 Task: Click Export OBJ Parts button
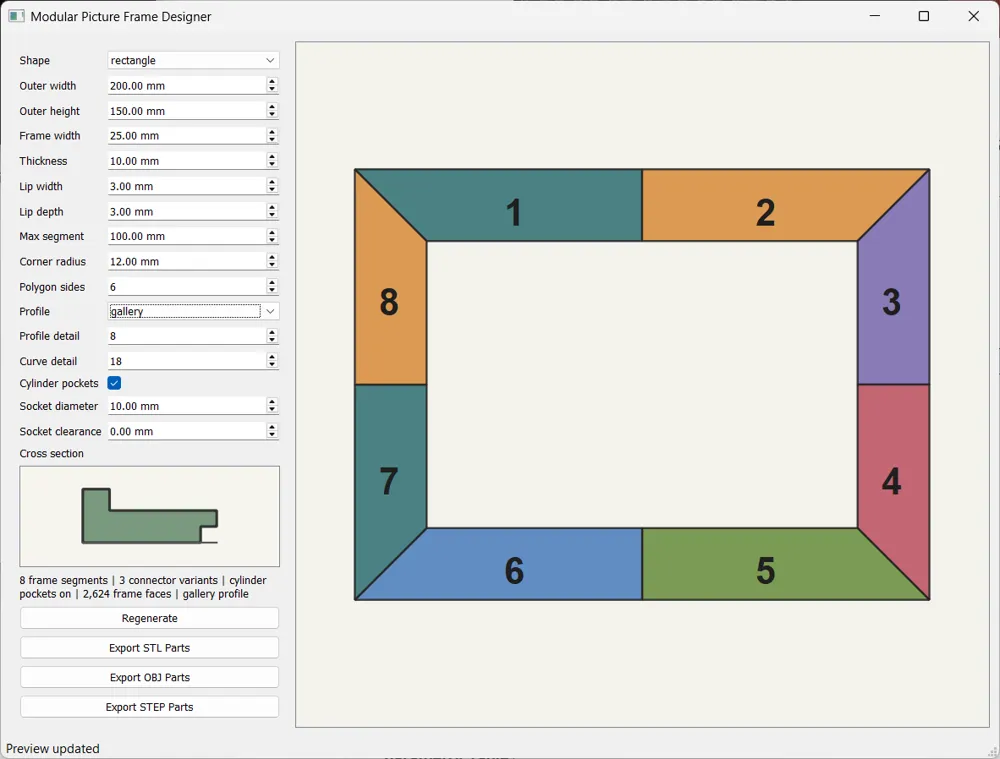tap(149, 677)
